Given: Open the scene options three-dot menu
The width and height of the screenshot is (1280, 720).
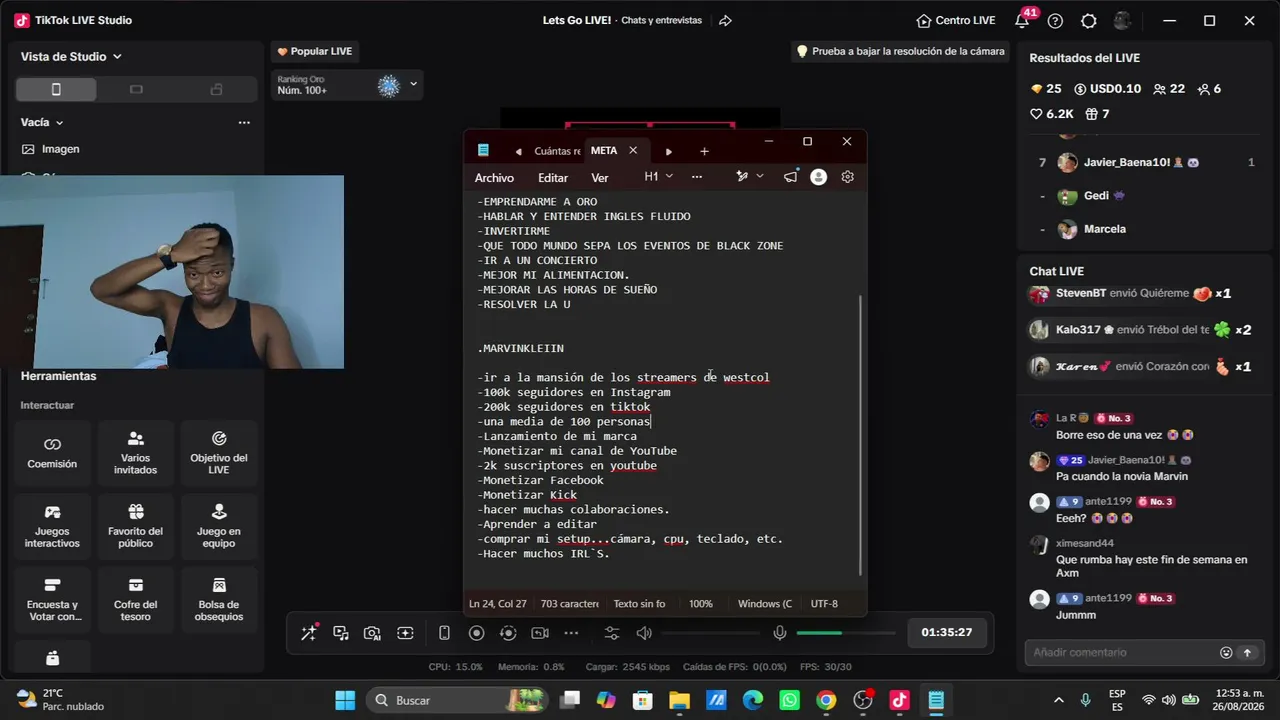Looking at the screenshot, I should pos(244,122).
